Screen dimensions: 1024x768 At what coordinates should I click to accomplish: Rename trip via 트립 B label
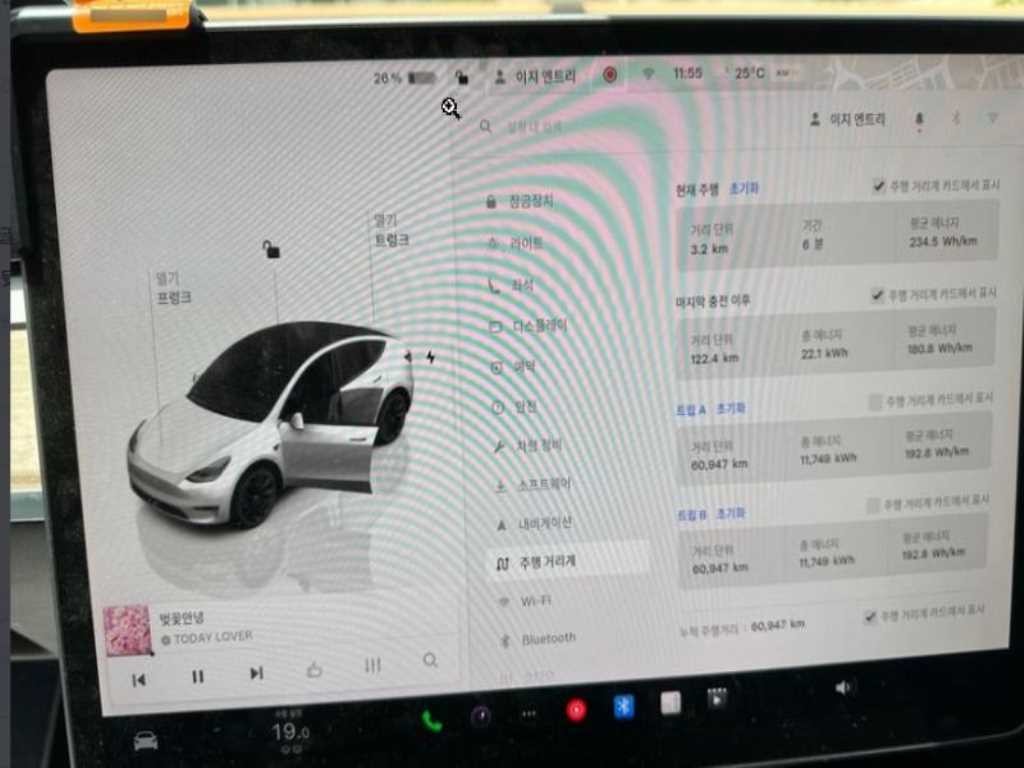(692, 515)
